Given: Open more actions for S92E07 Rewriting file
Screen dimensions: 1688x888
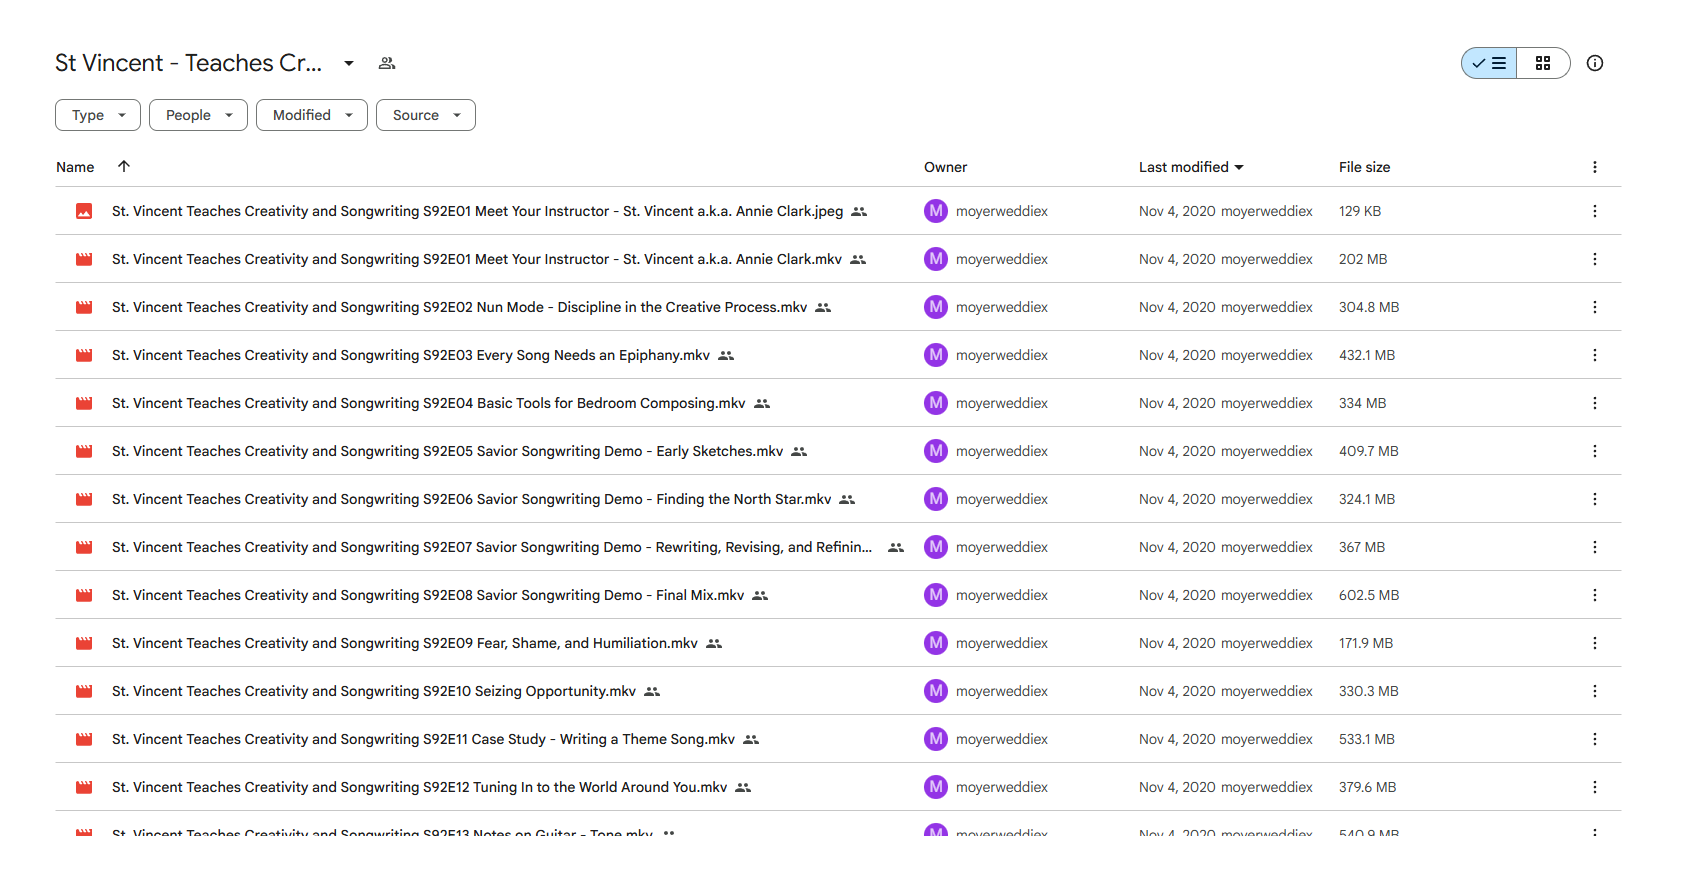Looking at the screenshot, I should (1595, 547).
